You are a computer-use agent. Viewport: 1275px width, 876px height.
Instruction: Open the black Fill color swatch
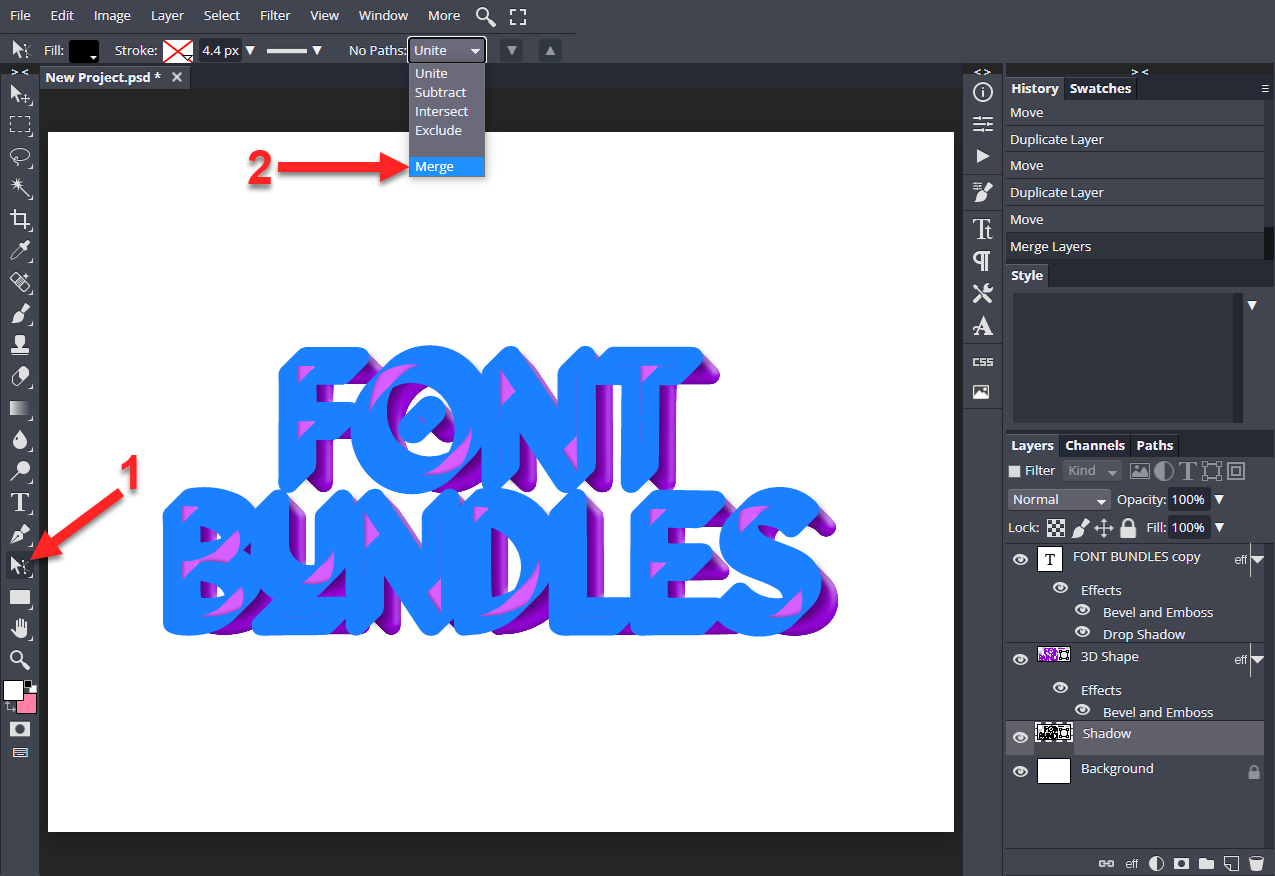coord(83,51)
